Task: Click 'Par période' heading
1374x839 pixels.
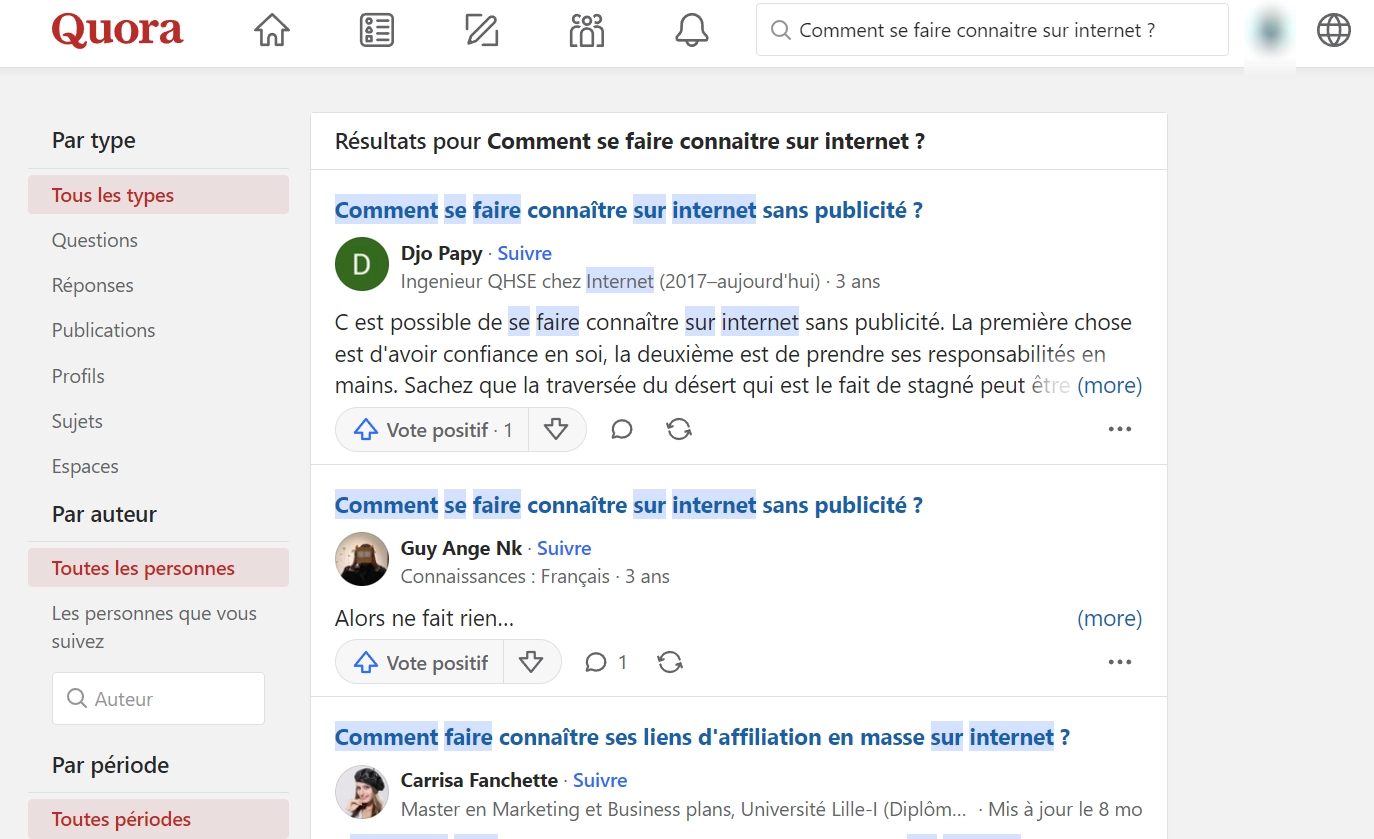Action: (110, 765)
